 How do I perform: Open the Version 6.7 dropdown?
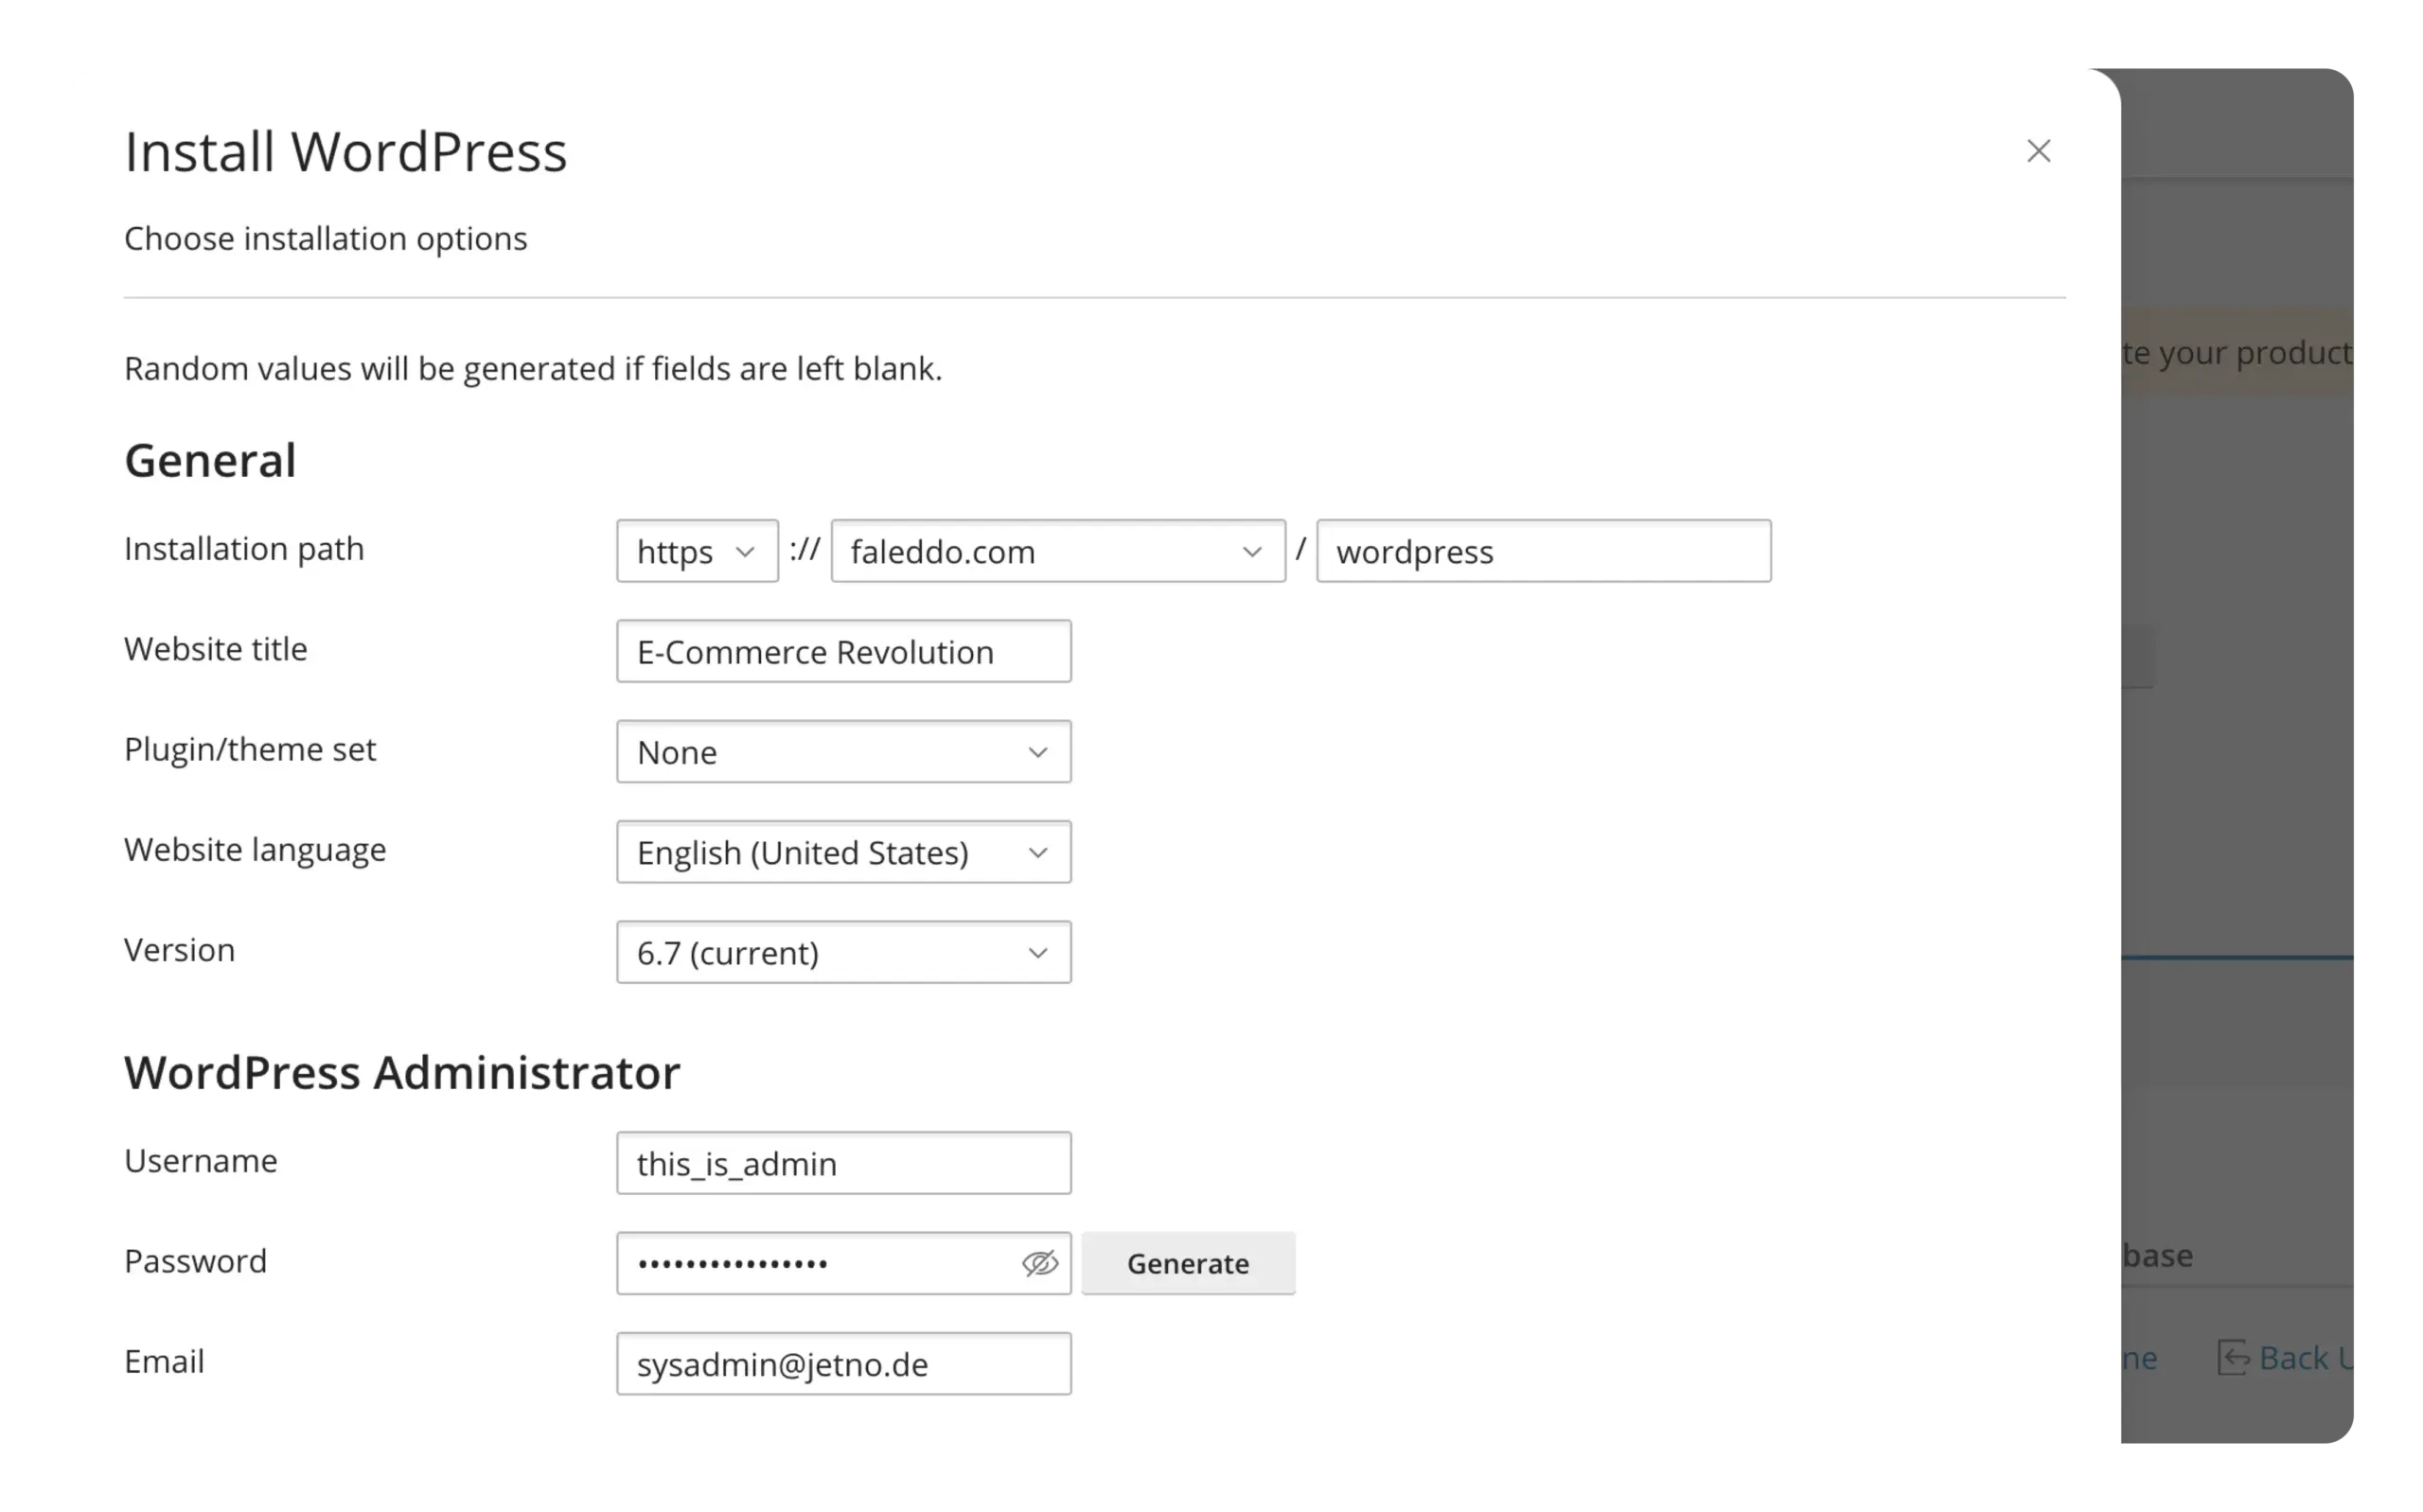pyautogui.click(x=843, y=952)
